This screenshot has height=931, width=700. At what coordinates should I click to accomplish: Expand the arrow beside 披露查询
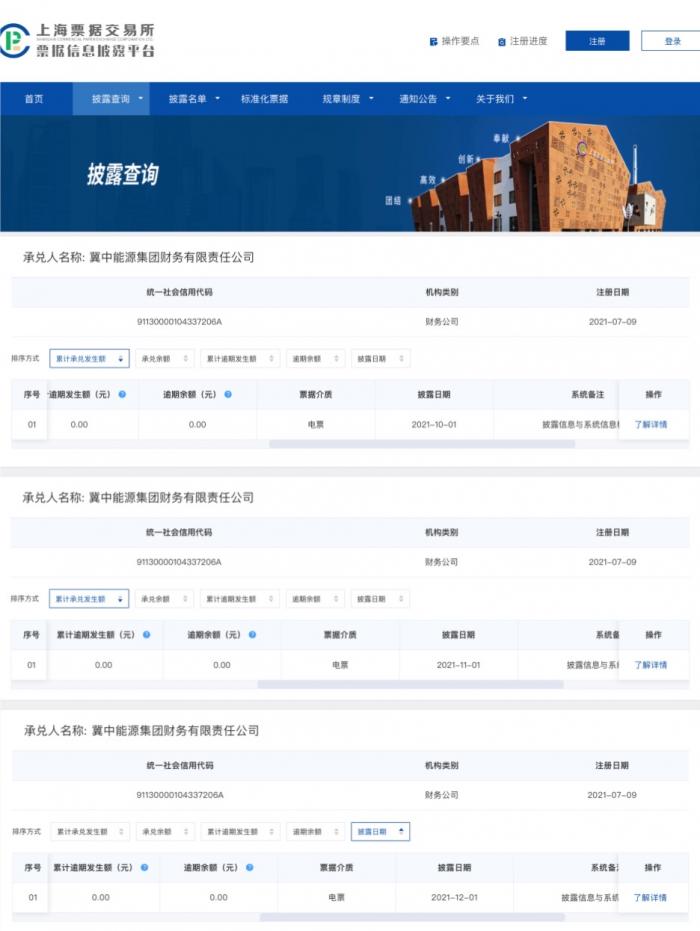[141, 99]
